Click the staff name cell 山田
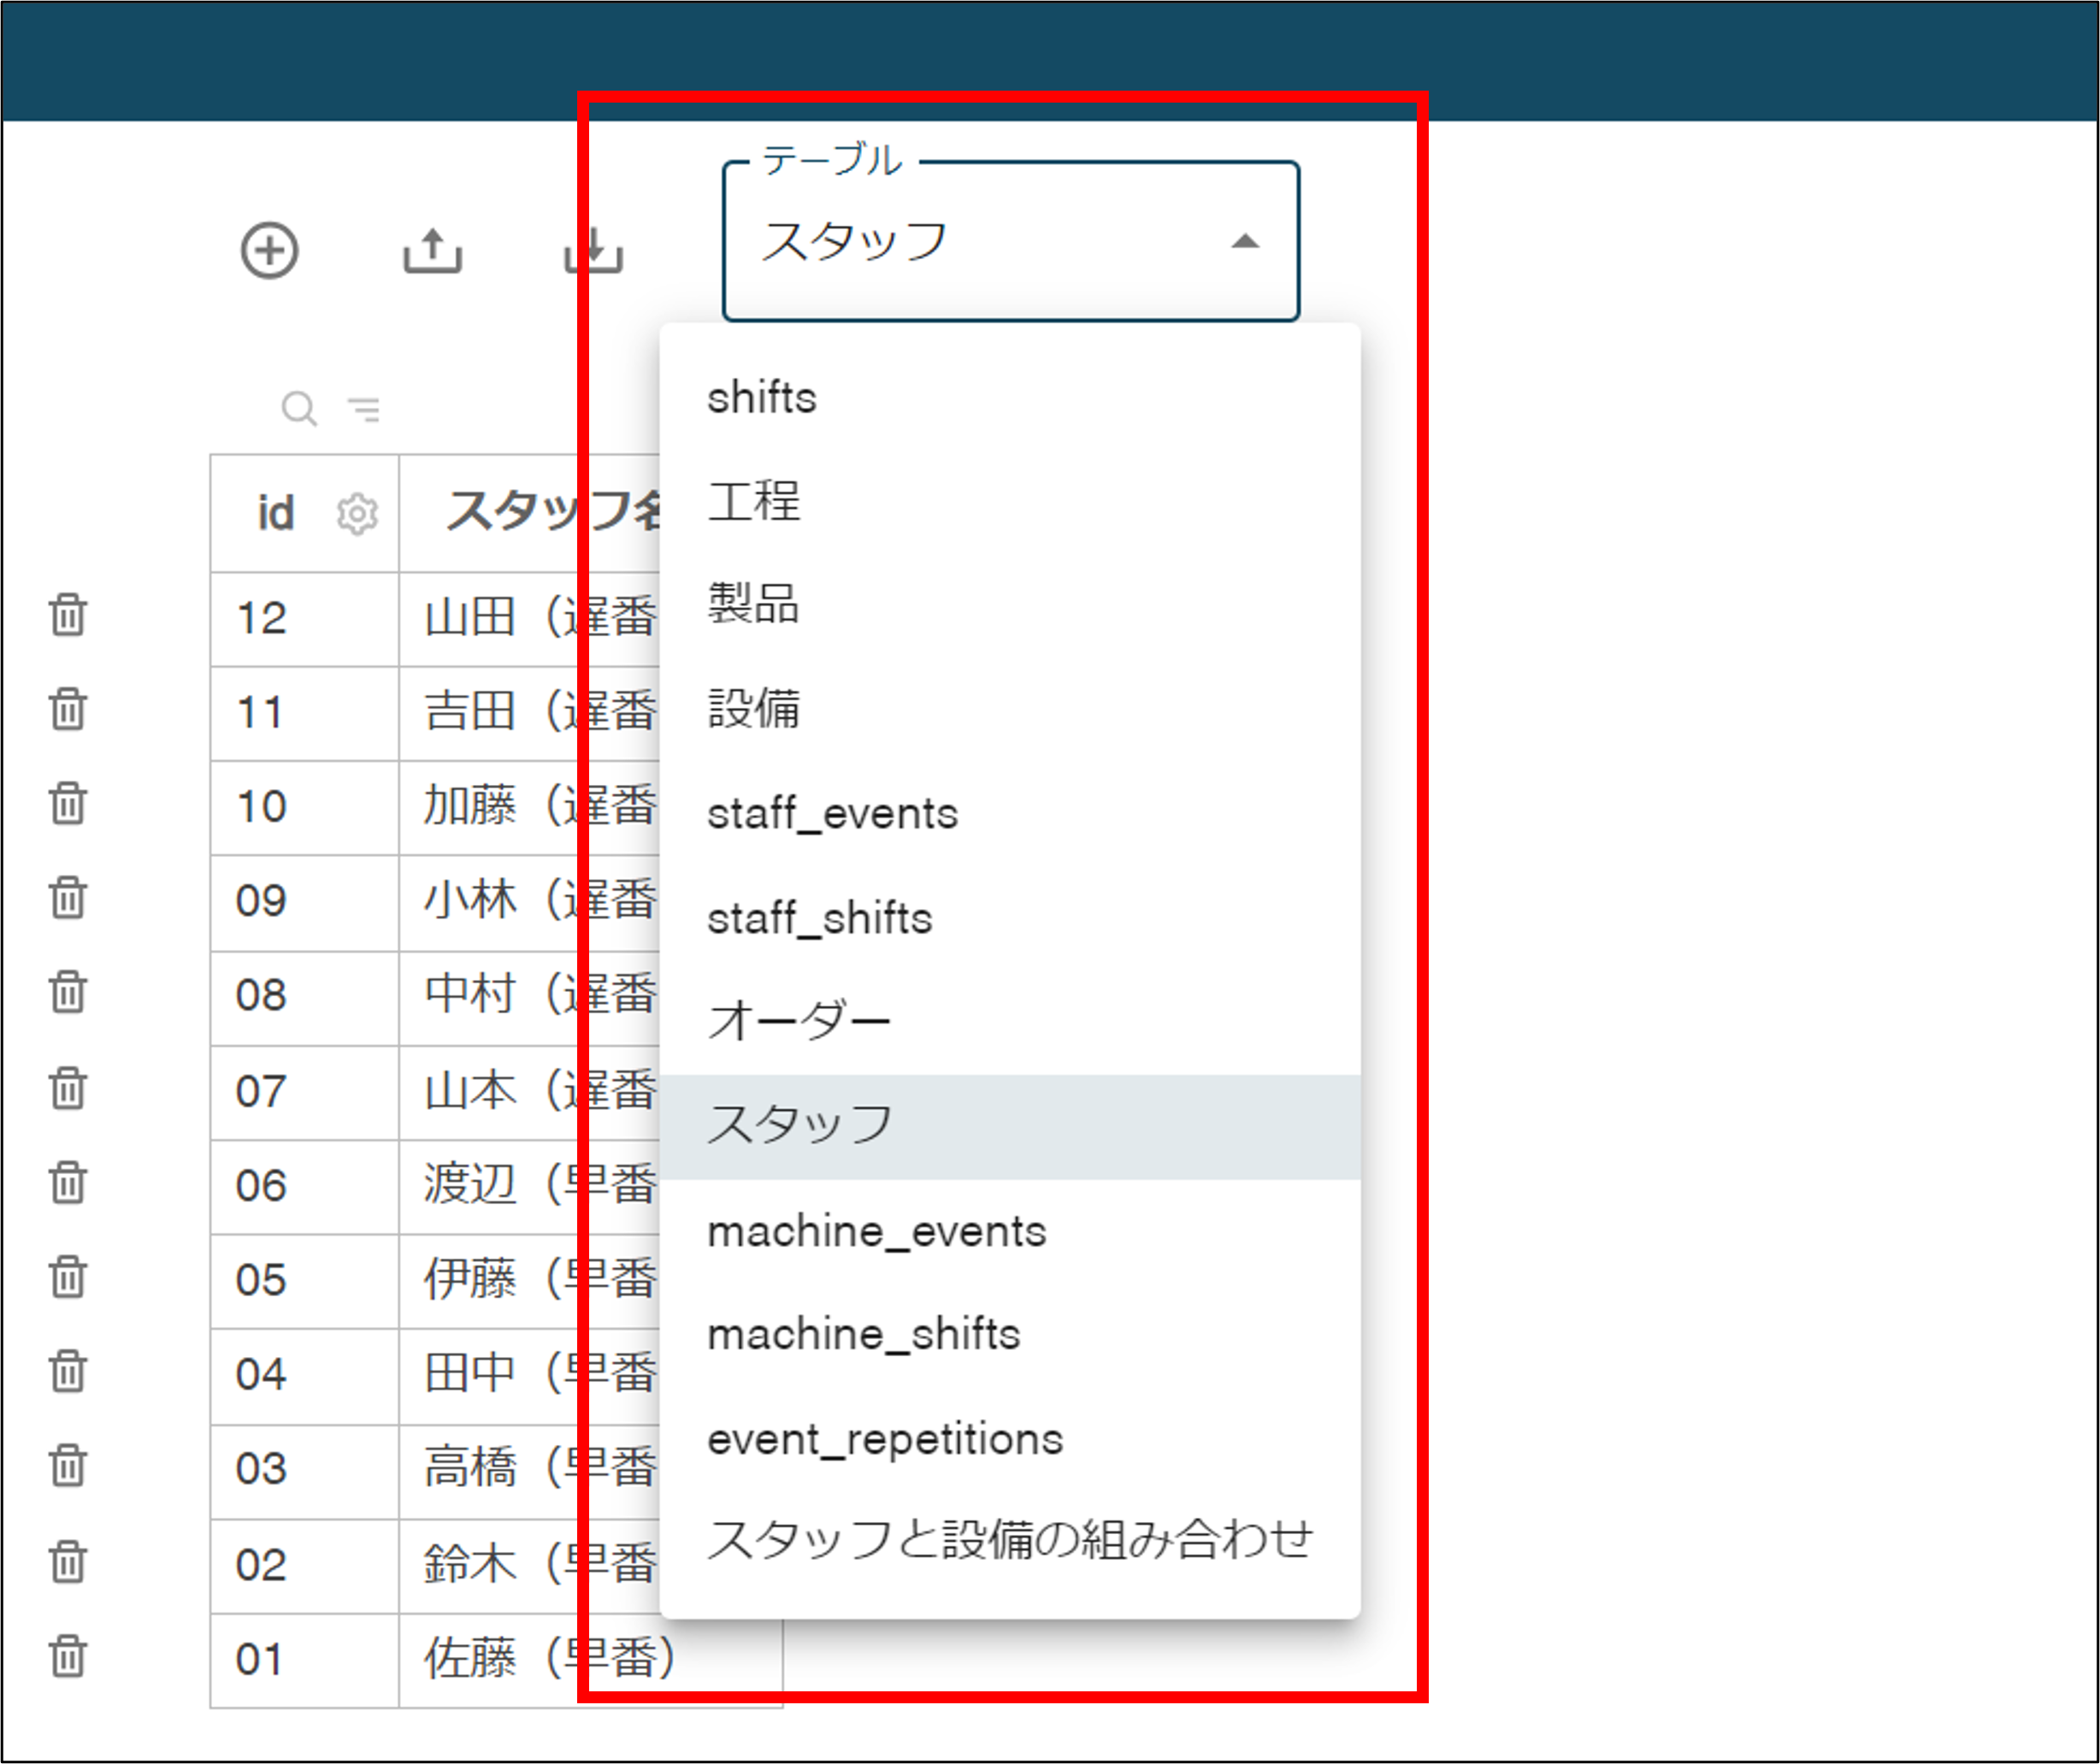 [x=530, y=619]
